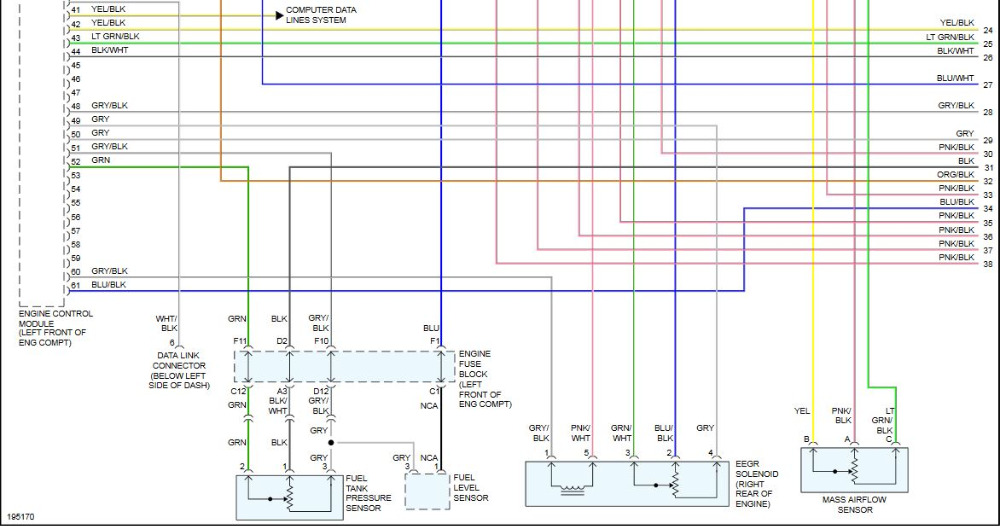Click the diagram number 195170
Viewport: 1000px width, 526px height.
(x=21, y=517)
